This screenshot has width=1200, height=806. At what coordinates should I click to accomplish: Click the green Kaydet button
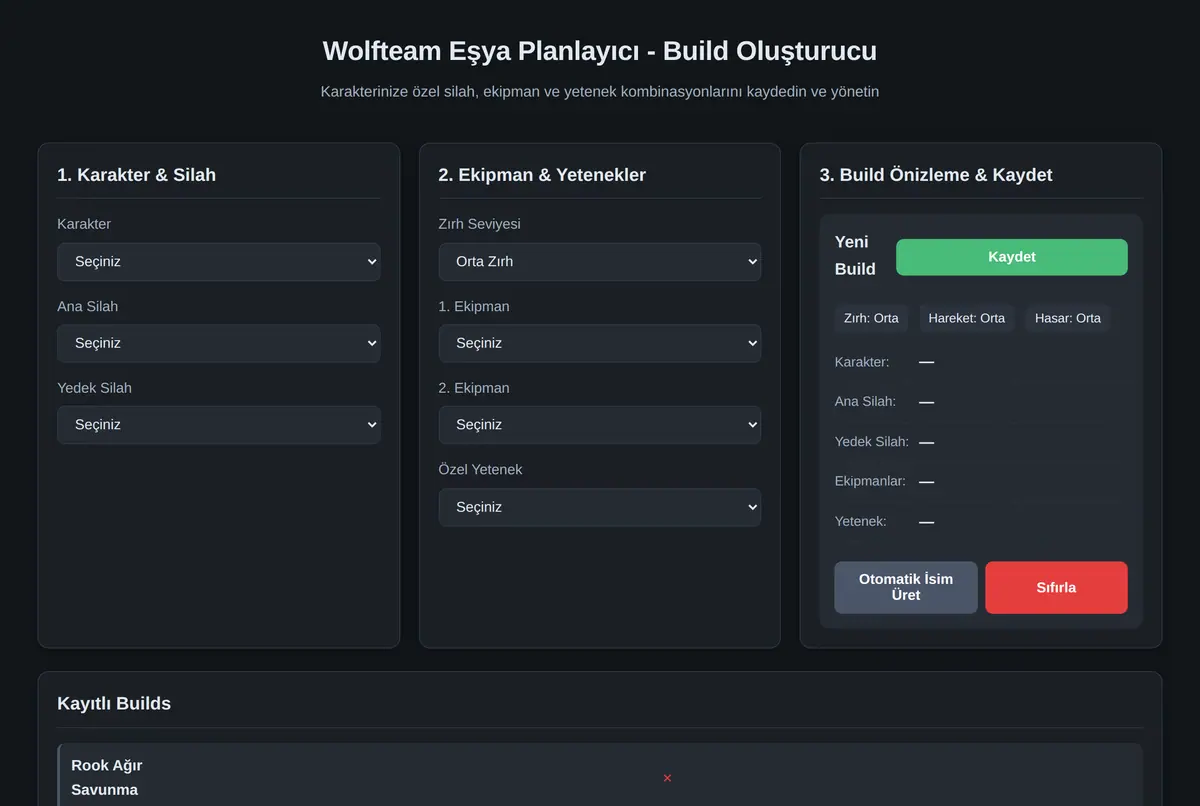point(1011,257)
